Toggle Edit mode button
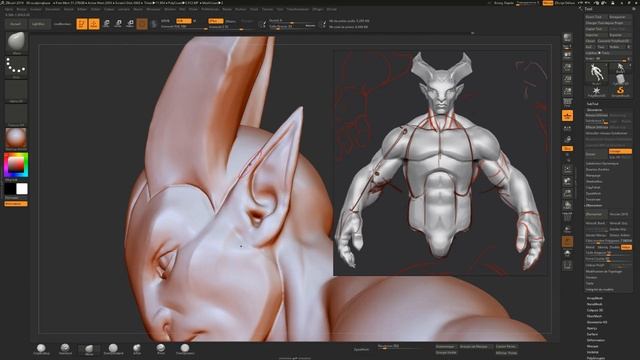 [x=82, y=24]
